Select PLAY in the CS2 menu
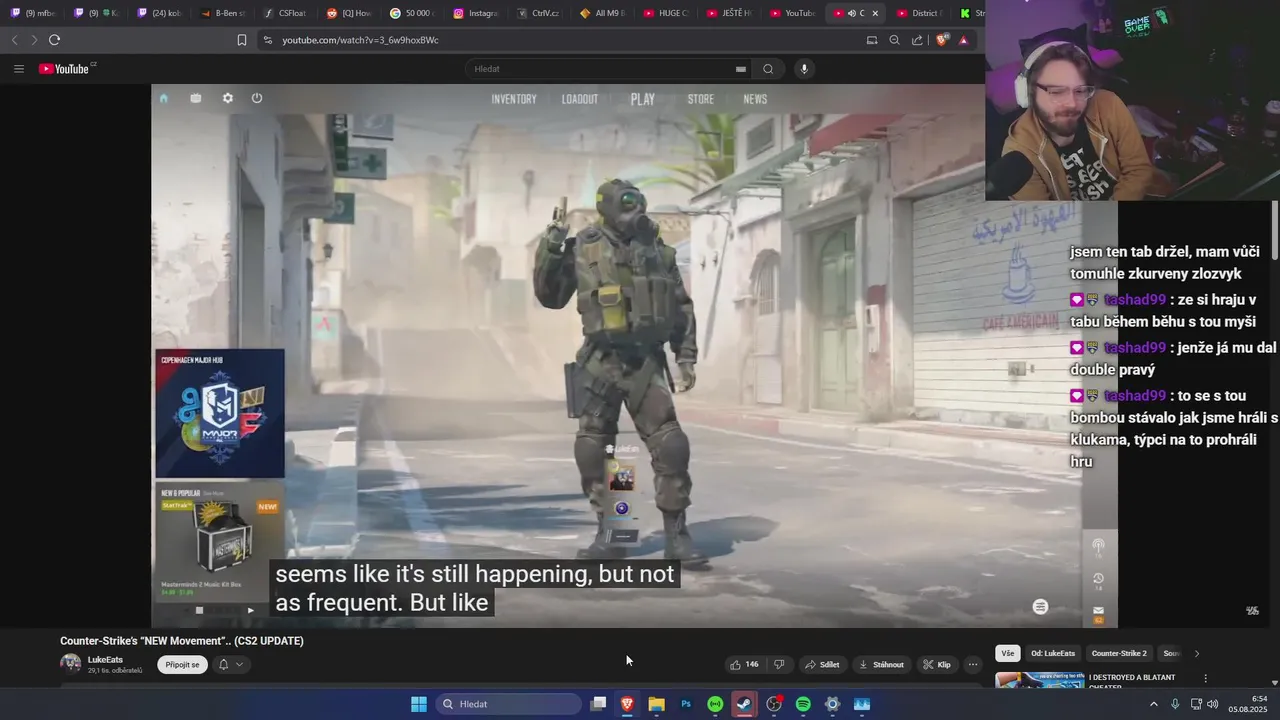Viewport: 1280px width, 720px height. coord(643,99)
